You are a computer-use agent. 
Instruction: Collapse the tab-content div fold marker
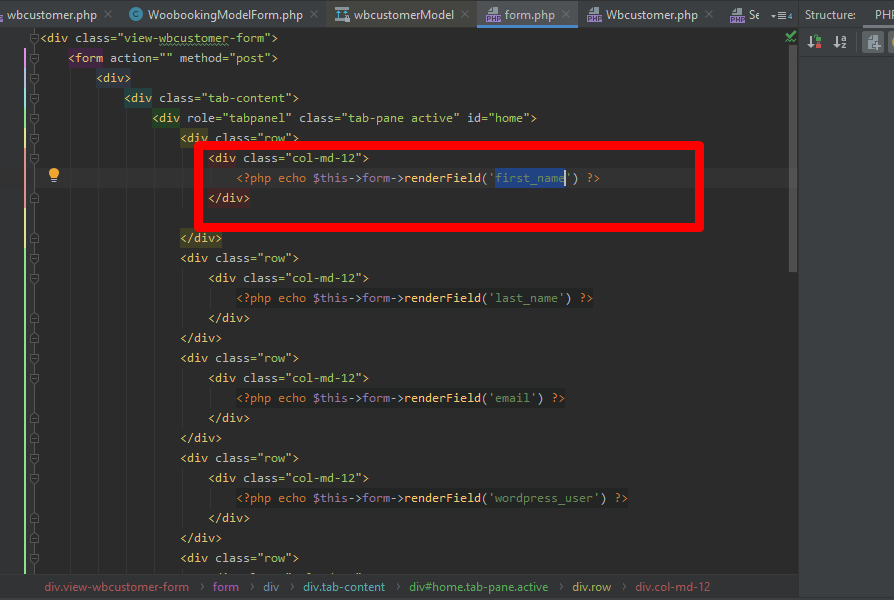33,98
